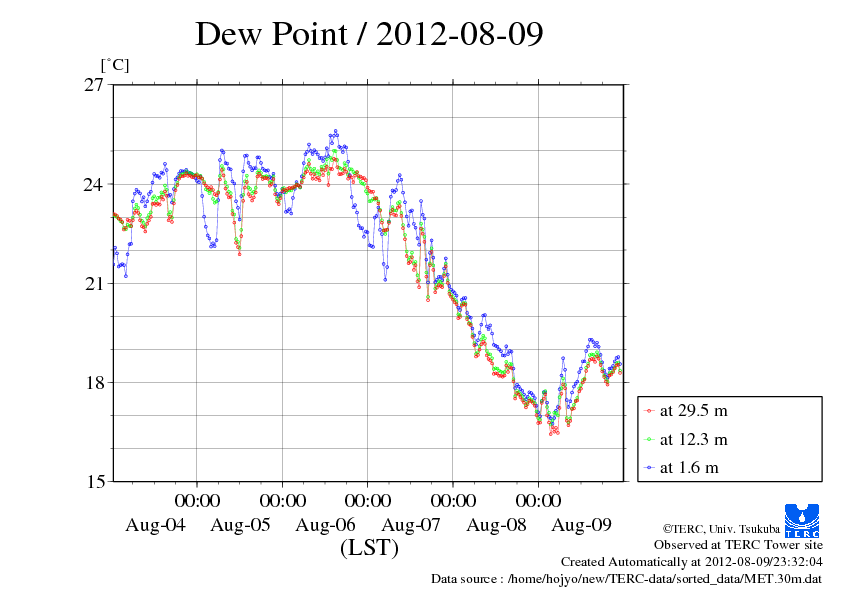Click the Aug-06 date label

pyautogui.click(x=325, y=524)
